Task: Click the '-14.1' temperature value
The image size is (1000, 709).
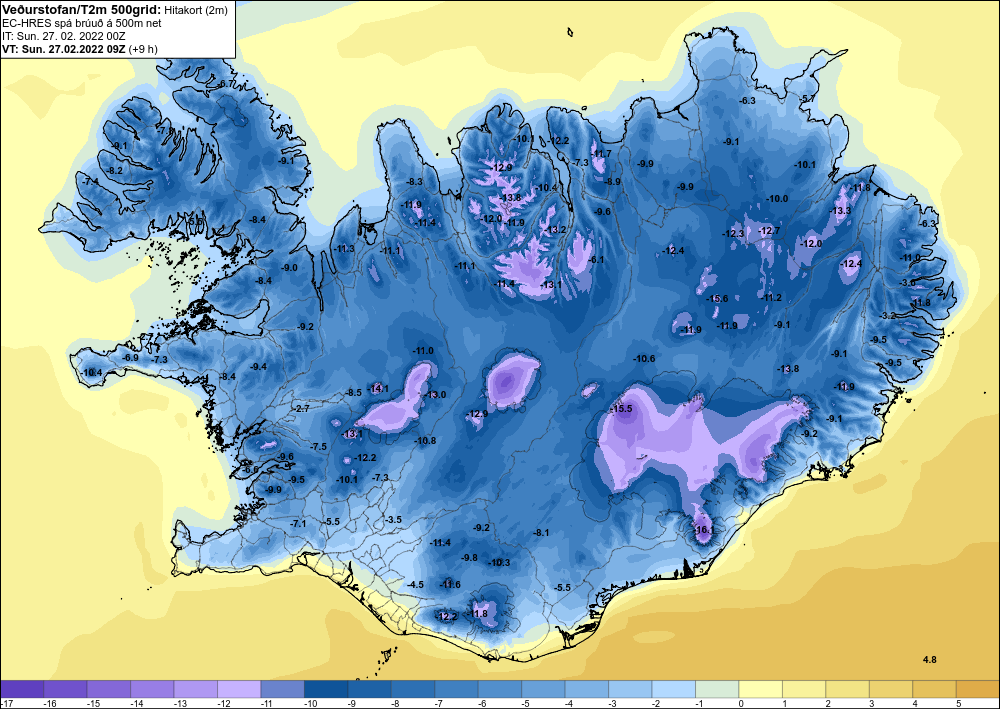Action: [x=378, y=388]
